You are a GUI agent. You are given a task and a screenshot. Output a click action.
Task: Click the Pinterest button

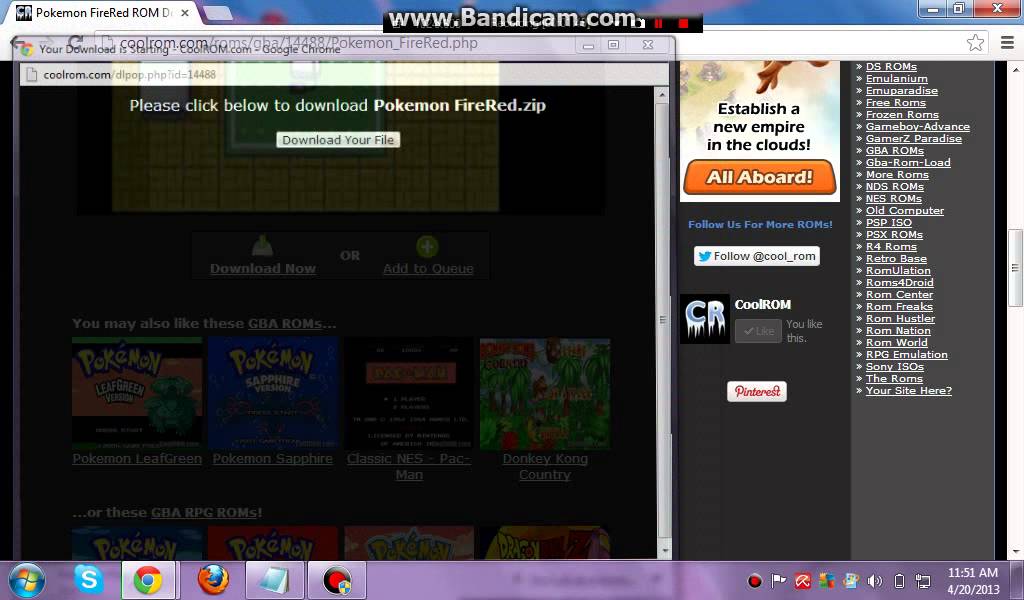757,391
